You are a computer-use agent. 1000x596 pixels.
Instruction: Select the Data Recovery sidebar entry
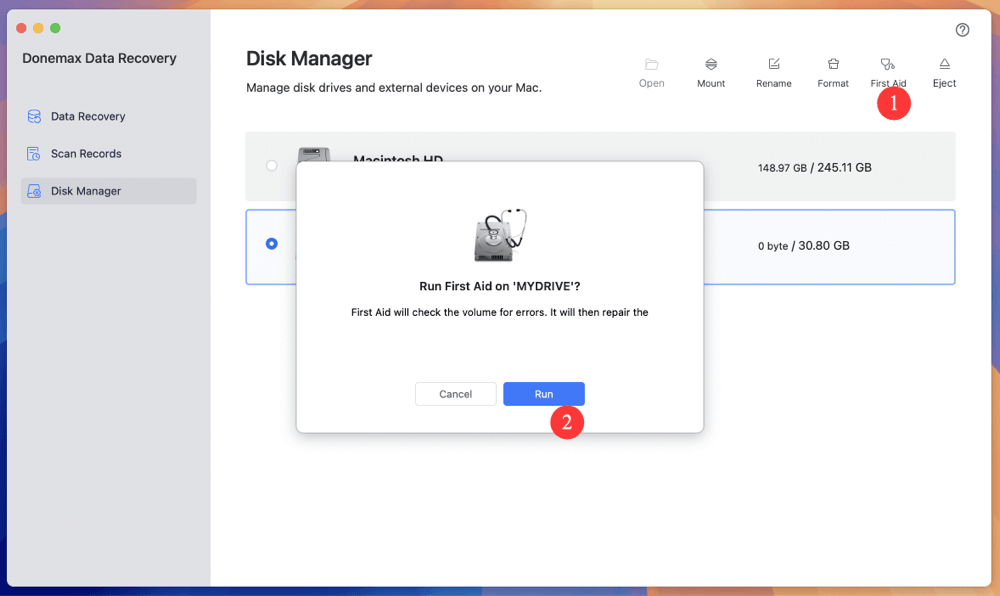pos(88,116)
